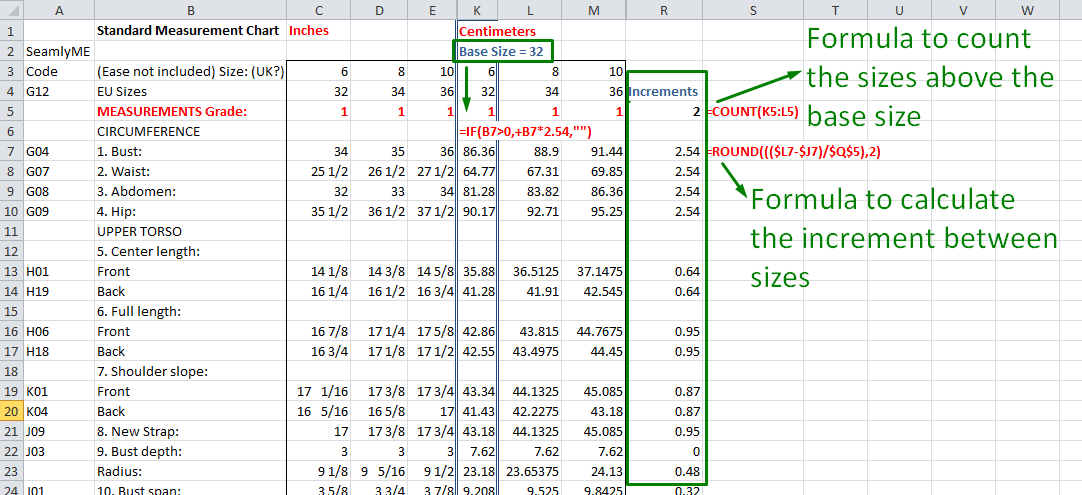Click the 'Increments' header cell
Viewport: 1082px width, 495px height.
click(x=663, y=91)
